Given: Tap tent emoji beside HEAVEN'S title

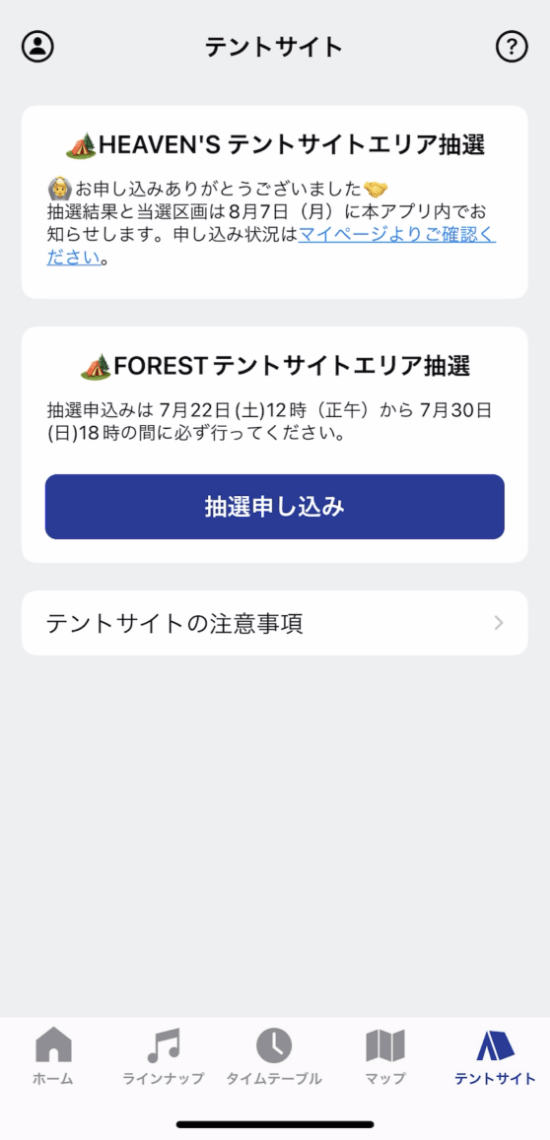Looking at the screenshot, I should [81, 146].
